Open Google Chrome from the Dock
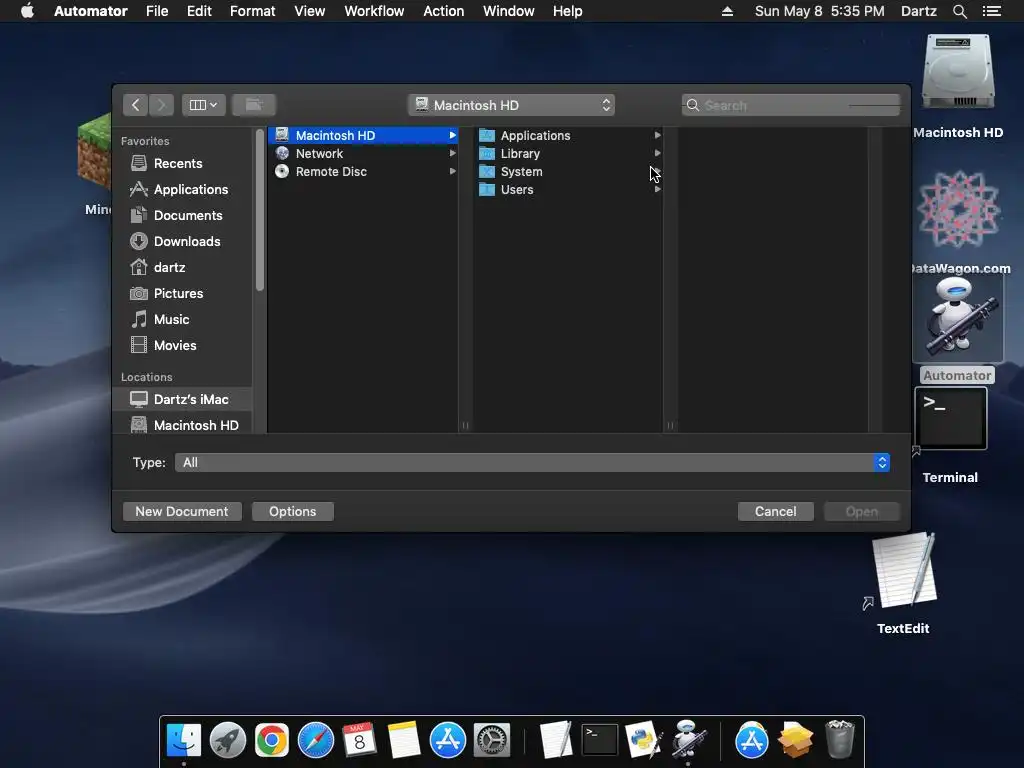This screenshot has width=1024, height=768. coord(272,740)
